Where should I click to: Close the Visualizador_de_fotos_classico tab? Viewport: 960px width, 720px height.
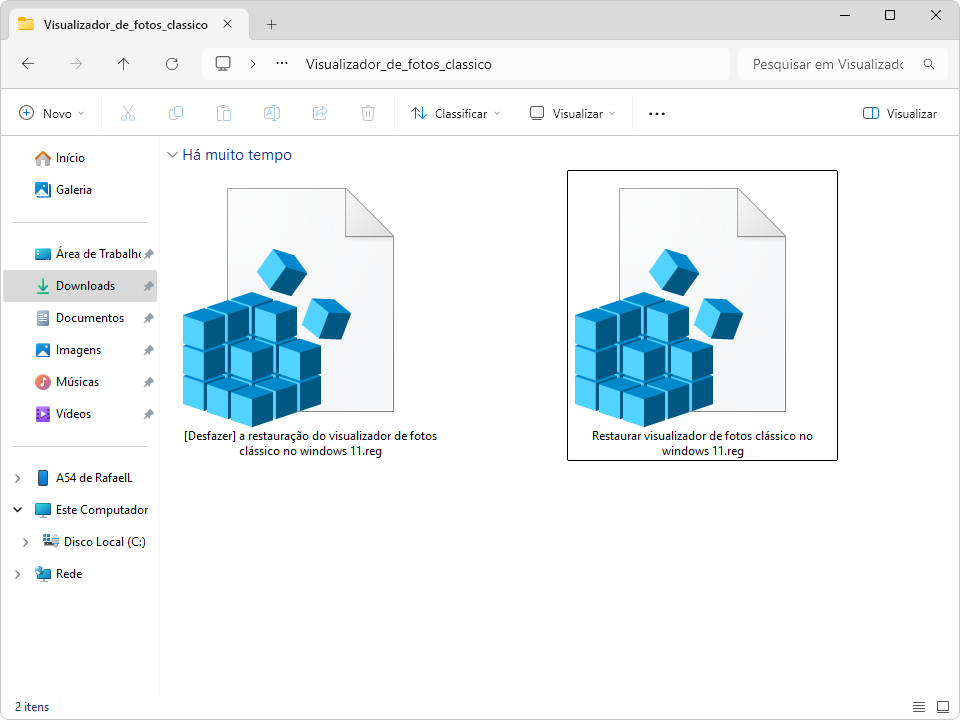click(x=227, y=24)
